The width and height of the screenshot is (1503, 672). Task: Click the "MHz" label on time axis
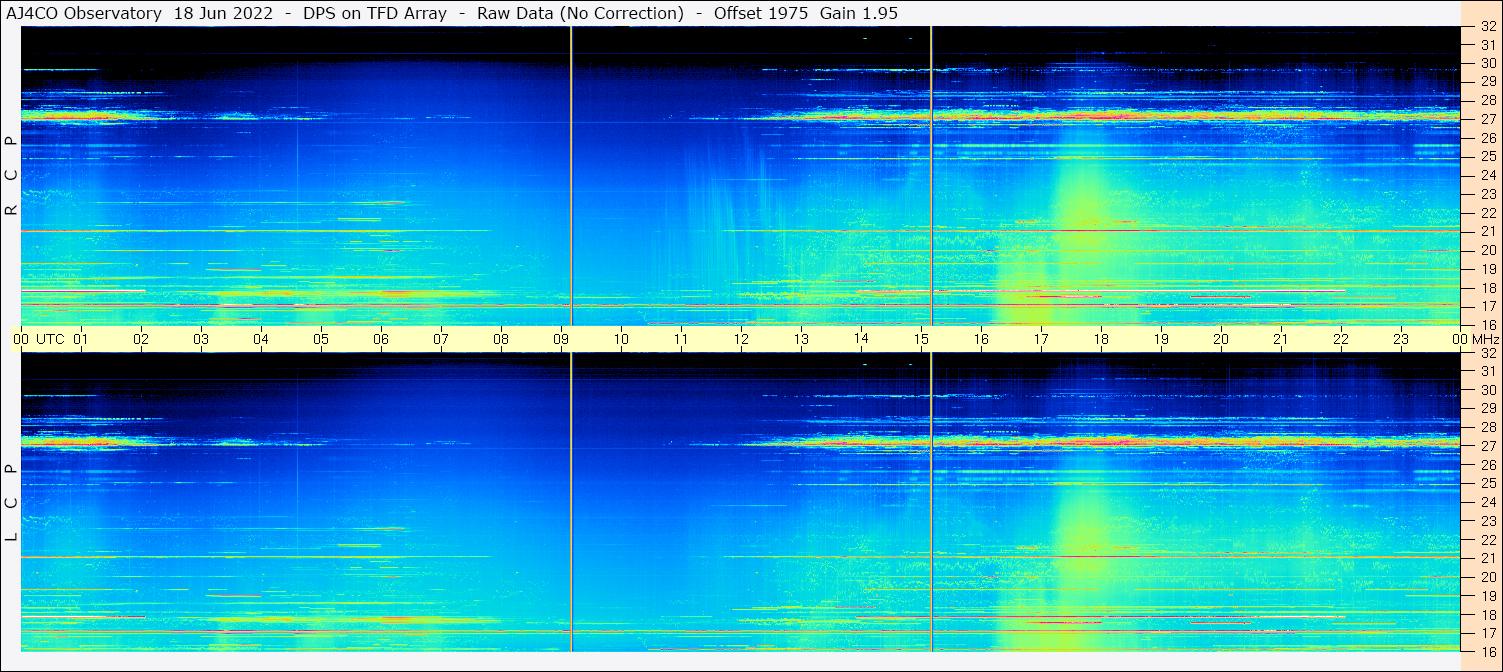(x=1486, y=339)
